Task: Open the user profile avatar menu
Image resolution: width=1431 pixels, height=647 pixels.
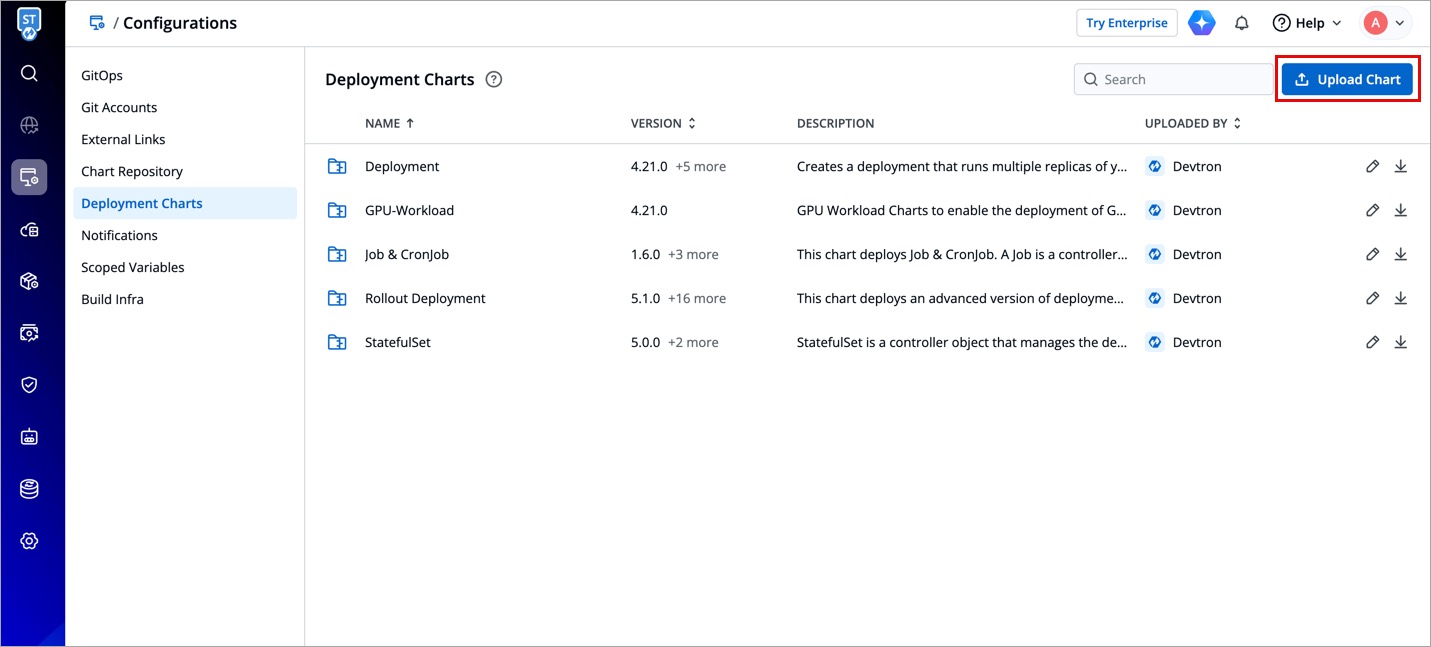Action: [1385, 23]
